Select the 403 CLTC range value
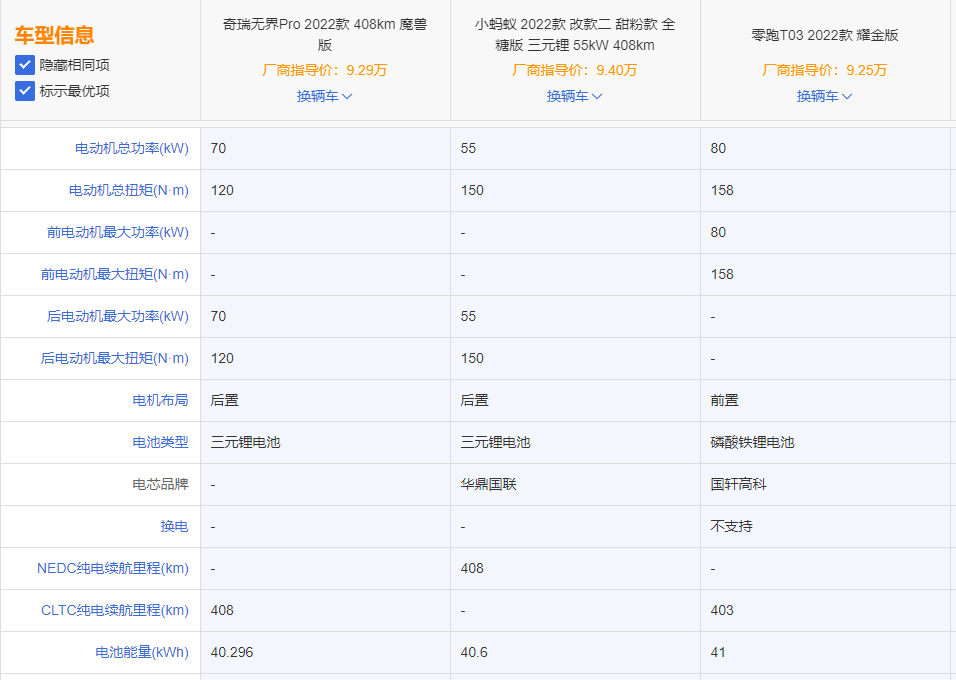This screenshot has height=680, width=956. (722, 610)
